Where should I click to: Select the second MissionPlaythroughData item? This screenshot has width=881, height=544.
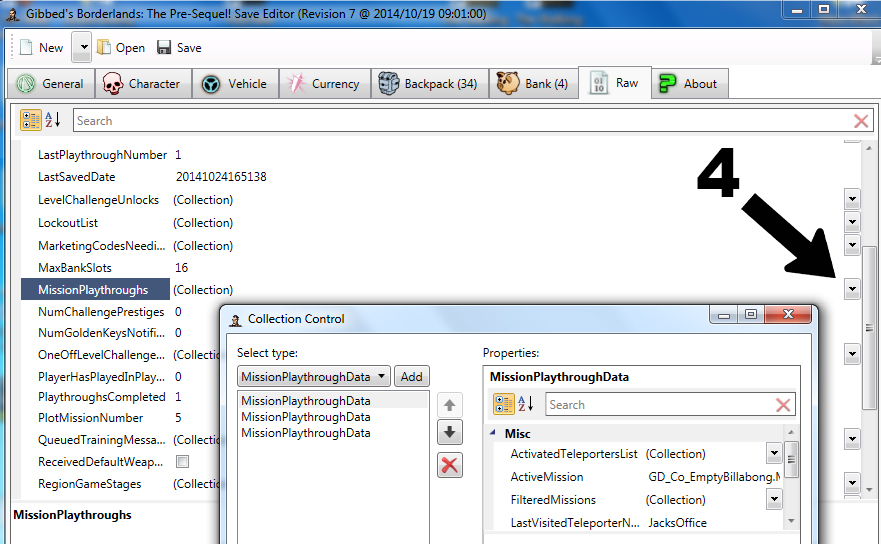pos(306,417)
